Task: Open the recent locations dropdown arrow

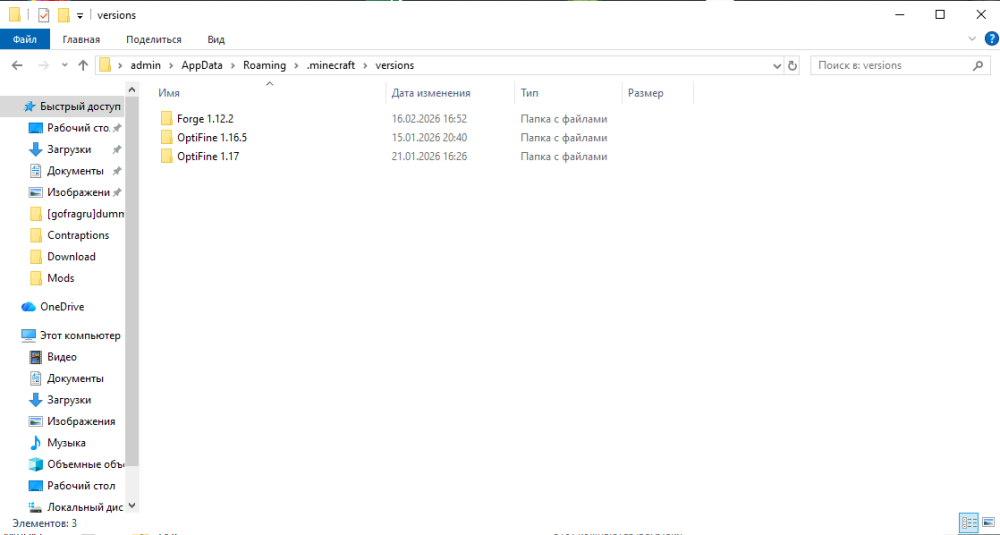Action: [x=64, y=65]
